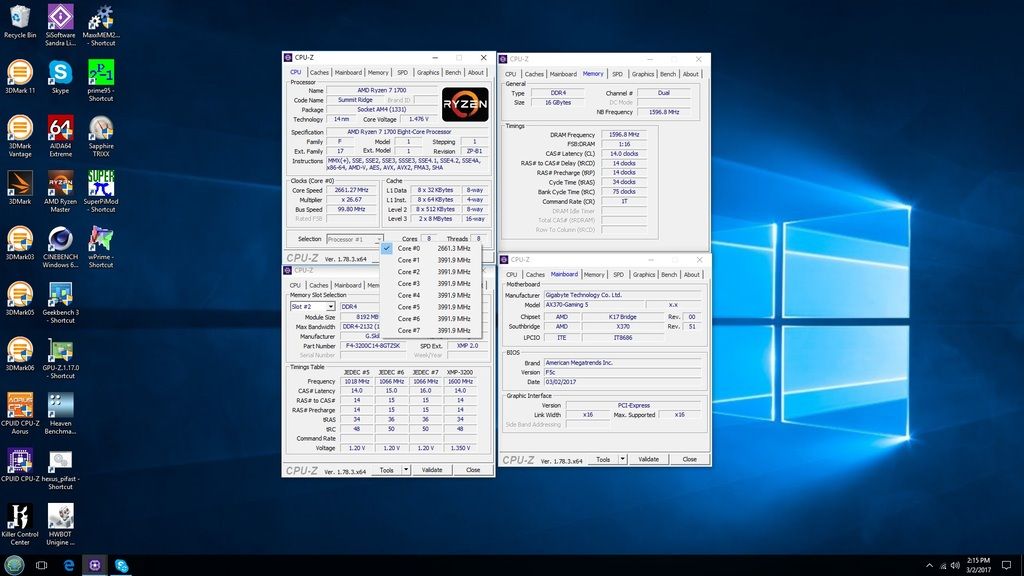Choose Core #1 from the core list

[430, 260]
